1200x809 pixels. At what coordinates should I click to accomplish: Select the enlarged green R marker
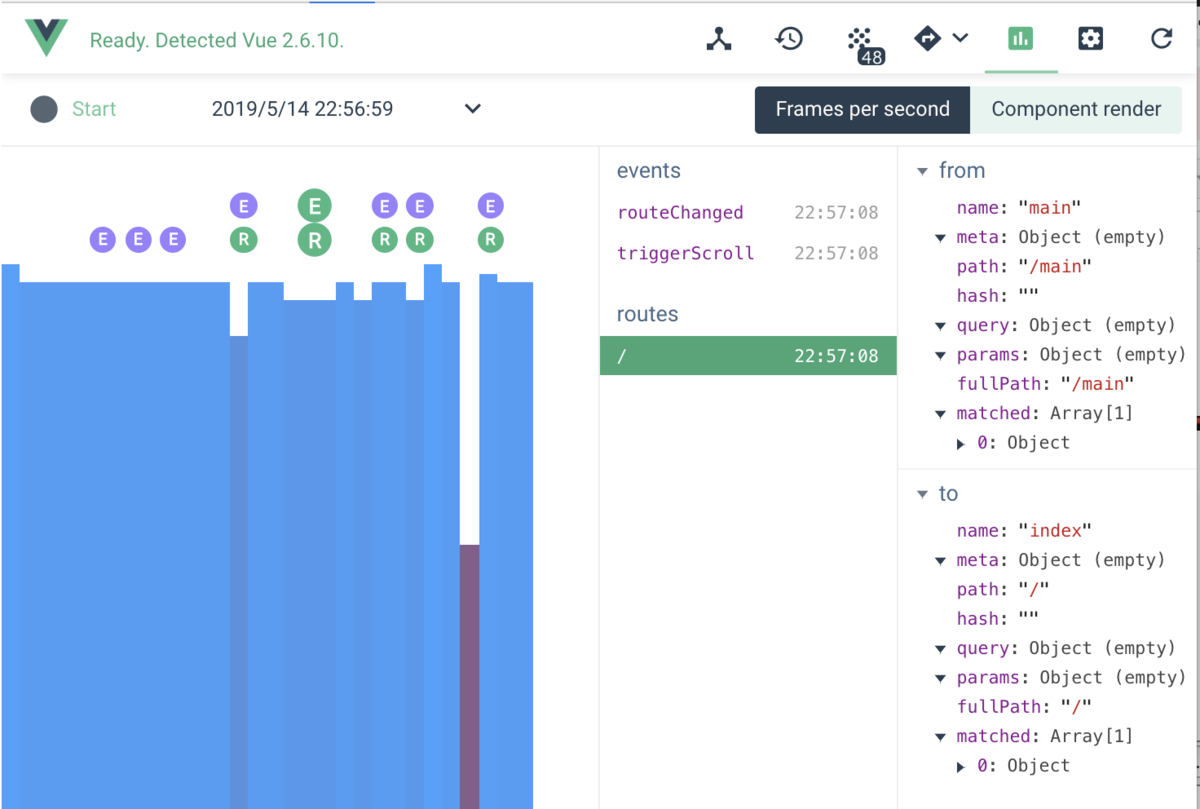point(315,240)
